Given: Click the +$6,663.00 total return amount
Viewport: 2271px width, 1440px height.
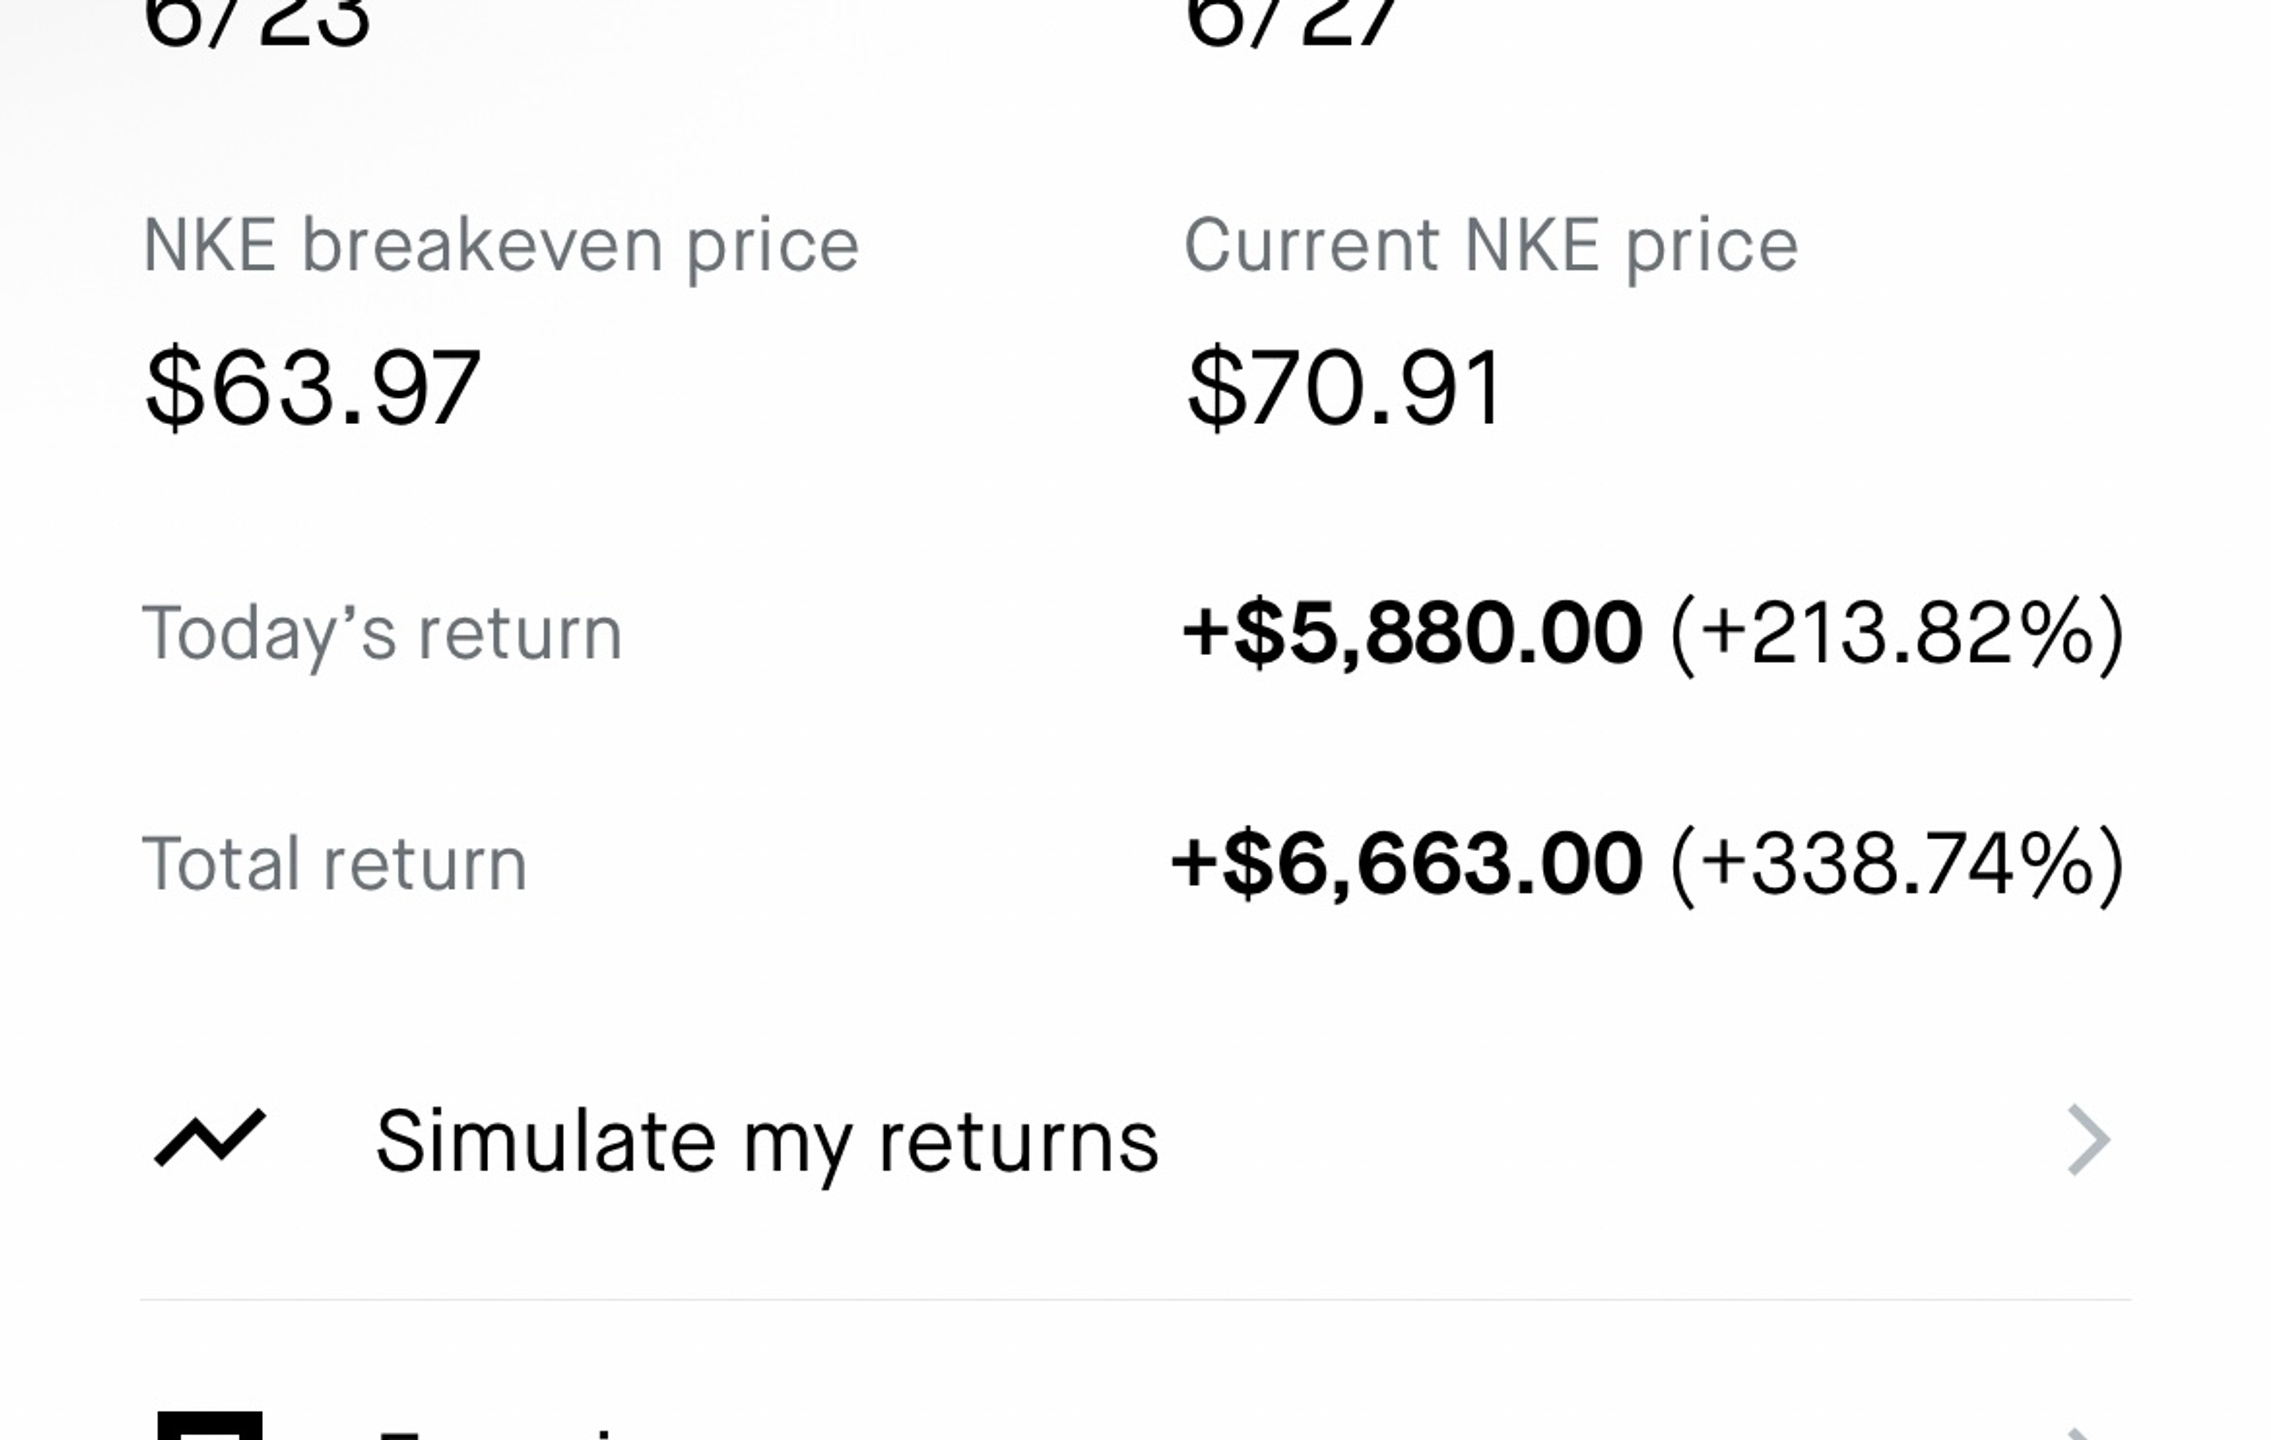Looking at the screenshot, I should click(1406, 864).
